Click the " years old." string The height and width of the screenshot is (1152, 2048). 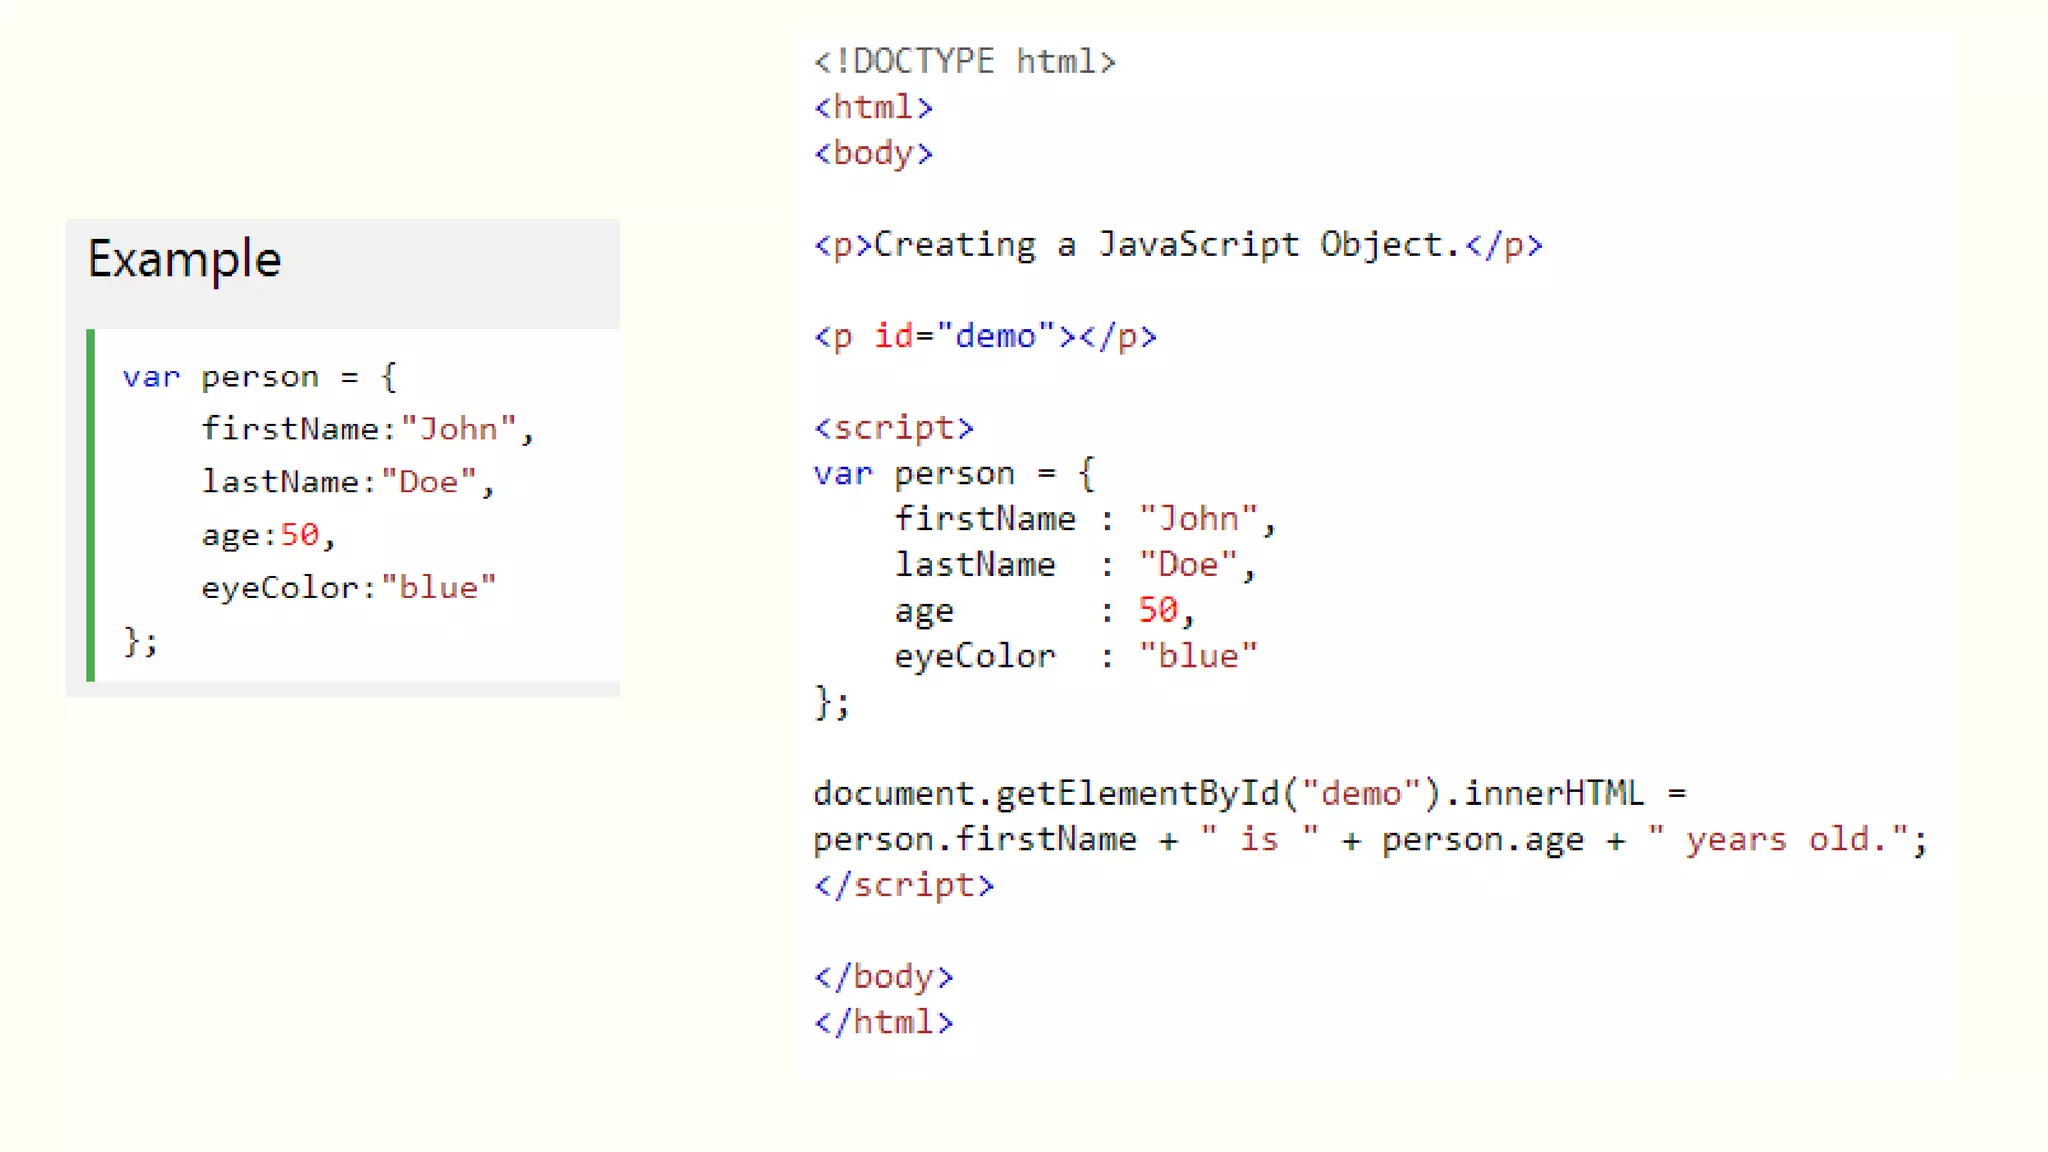pyautogui.click(x=1780, y=839)
